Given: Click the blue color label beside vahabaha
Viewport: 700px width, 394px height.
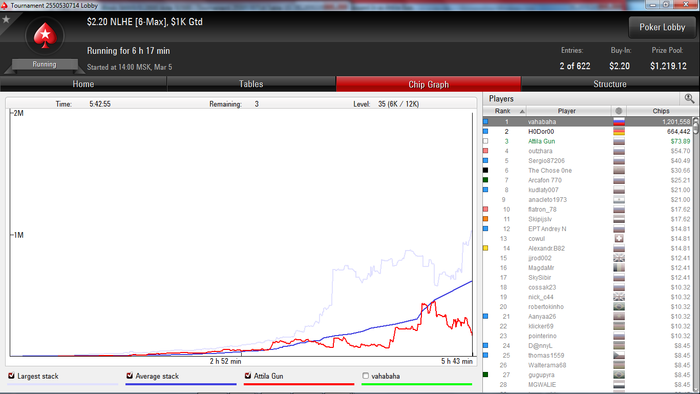Looking at the screenshot, I should point(485,121).
